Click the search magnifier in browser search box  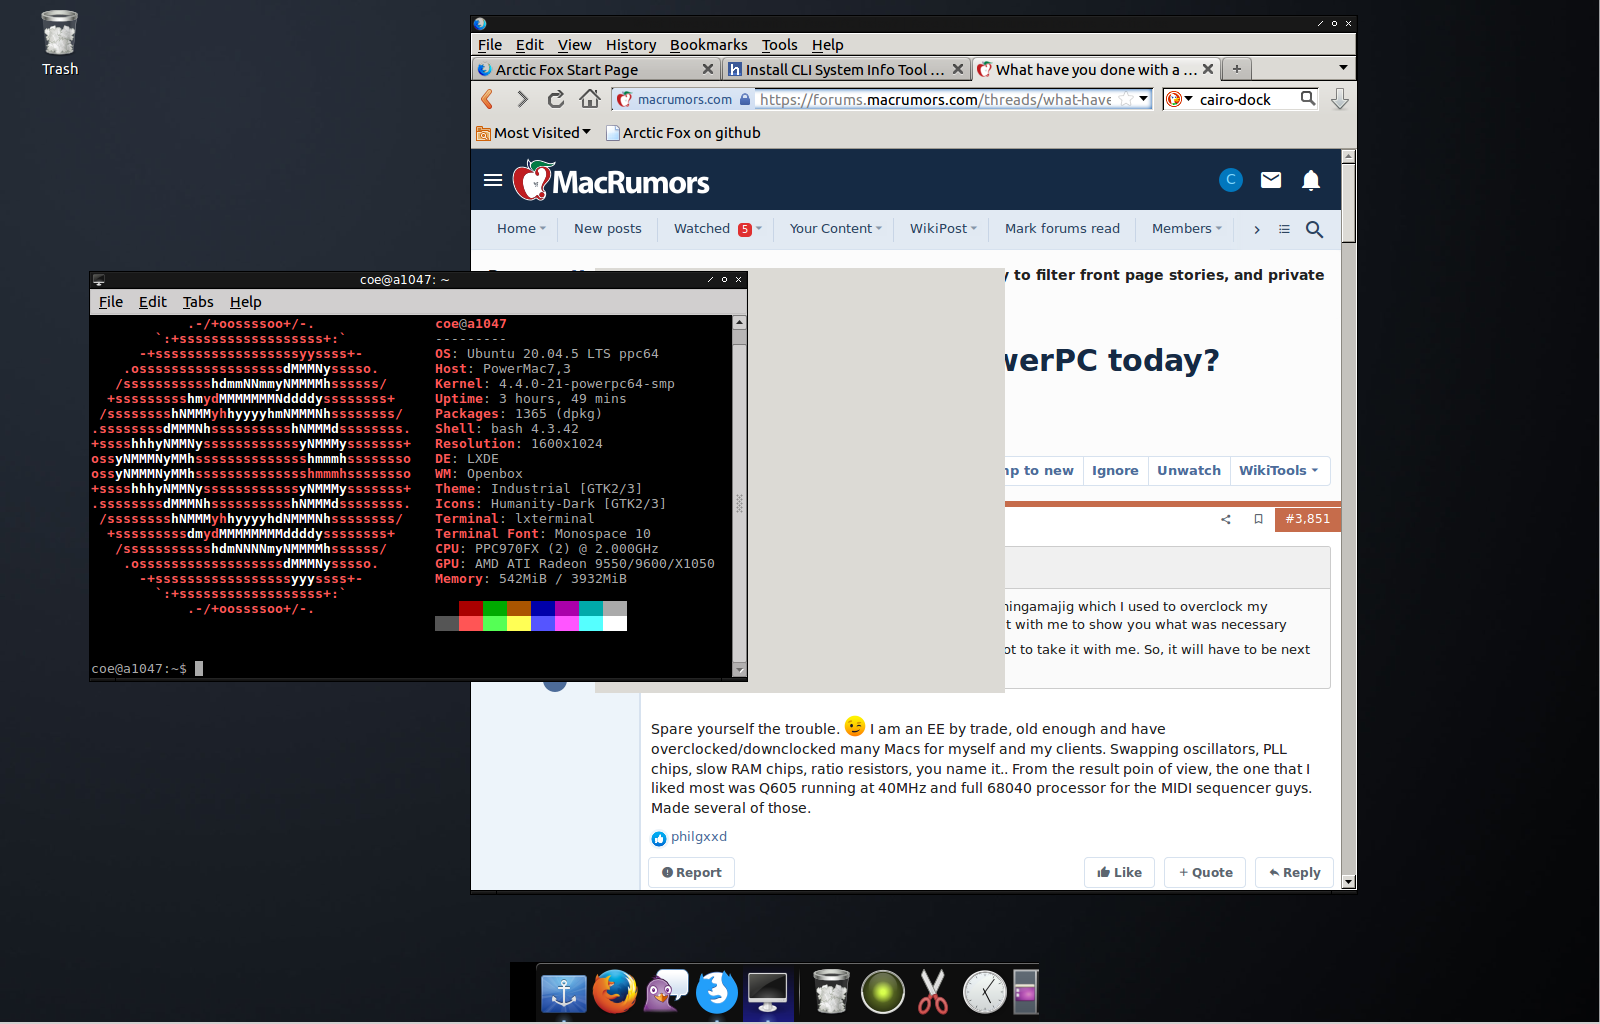pyautogui.click(x=1307, y=98)
